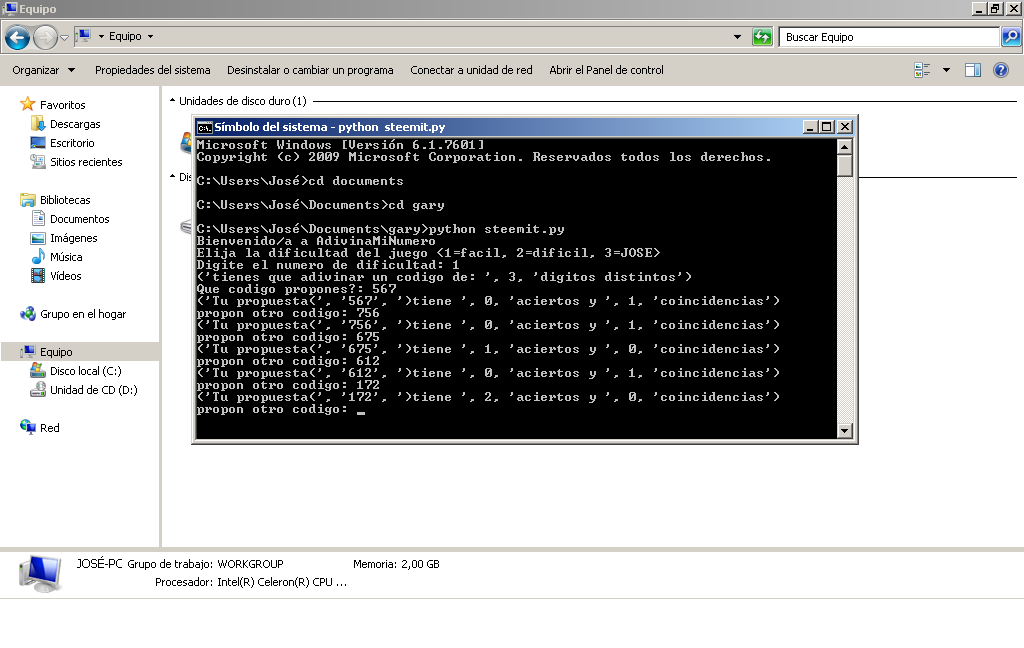The image size is (1024, 648).
Task: Change view with the view-mode icon
Action: coord(922,70)
